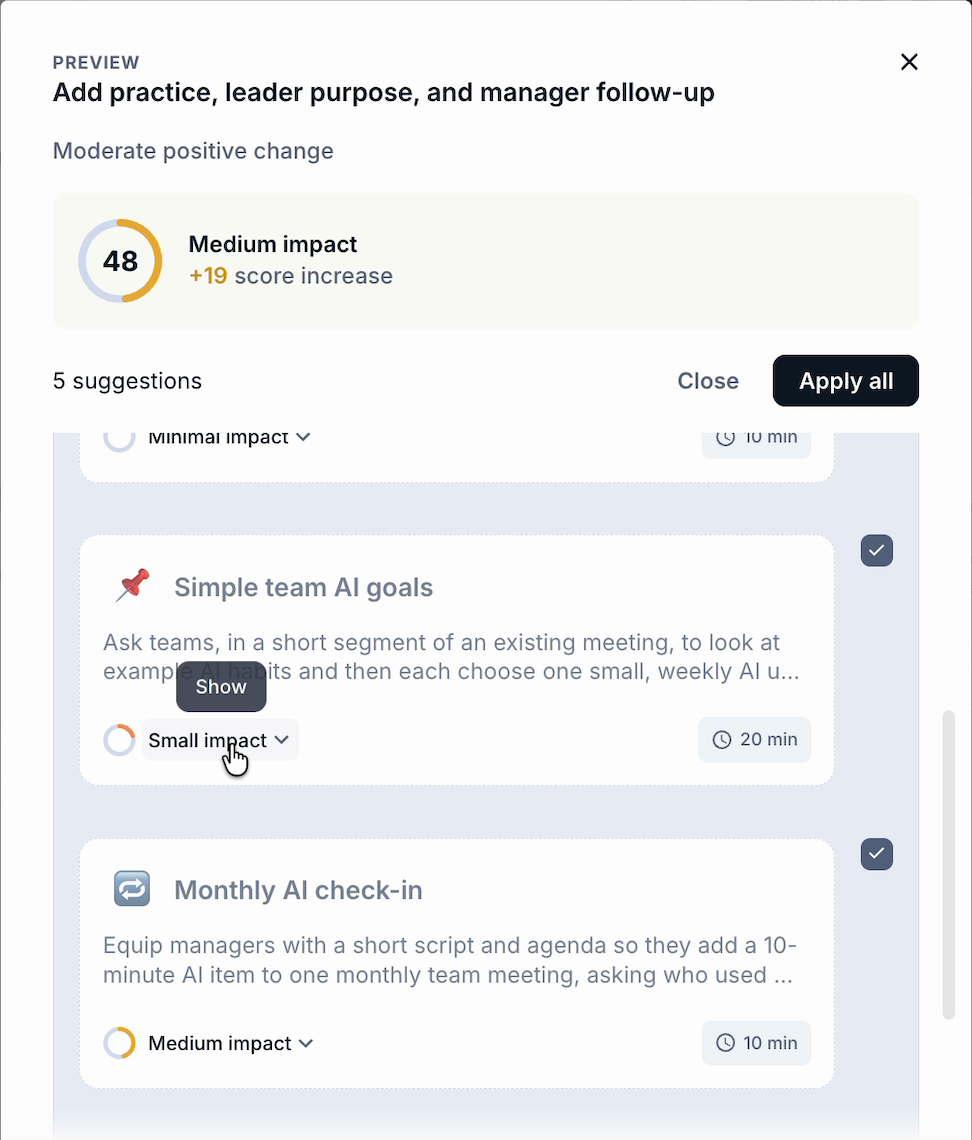Expand the Small impact dropdown
The height and width of the screenshot is (1140, 972).
pos(220,740)
